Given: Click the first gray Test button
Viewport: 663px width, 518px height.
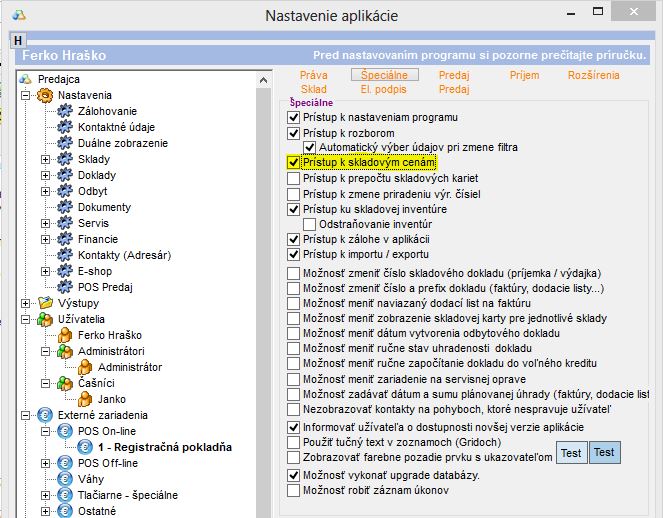Looking at the screenshot, I should (x=571, y=452).
